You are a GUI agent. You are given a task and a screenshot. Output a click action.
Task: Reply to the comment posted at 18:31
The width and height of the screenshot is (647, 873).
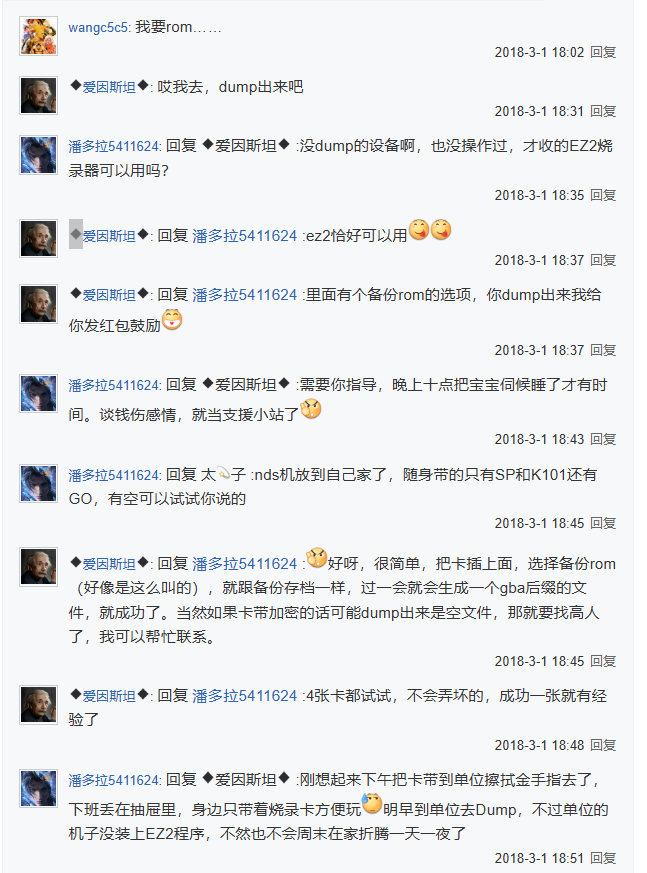pos(603,111)
